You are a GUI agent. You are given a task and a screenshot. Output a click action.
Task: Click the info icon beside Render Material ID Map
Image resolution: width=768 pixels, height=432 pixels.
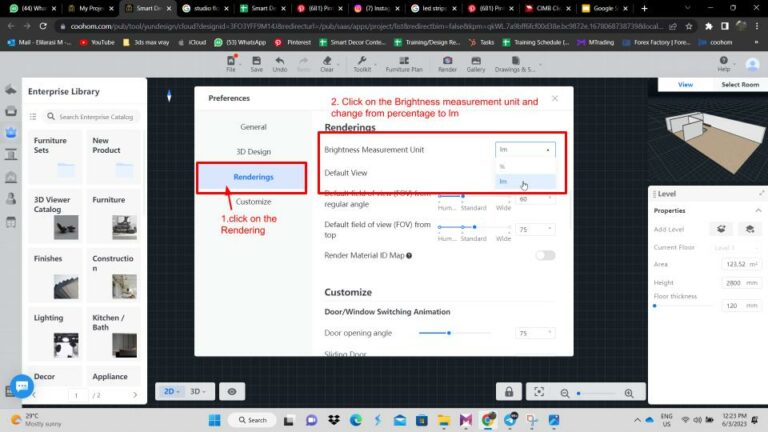[x=409, y=255]
